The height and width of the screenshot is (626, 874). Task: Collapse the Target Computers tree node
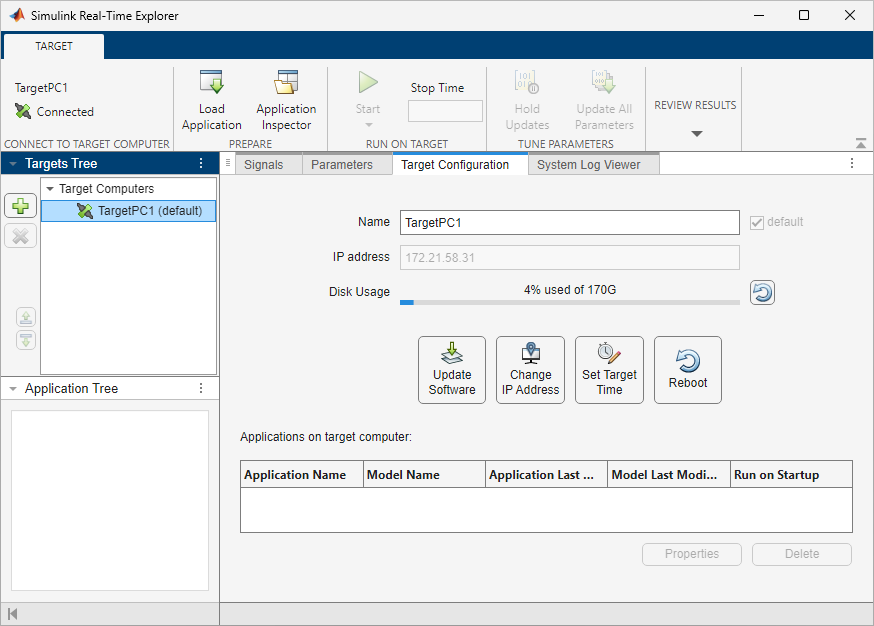click(x=50, y=188)
